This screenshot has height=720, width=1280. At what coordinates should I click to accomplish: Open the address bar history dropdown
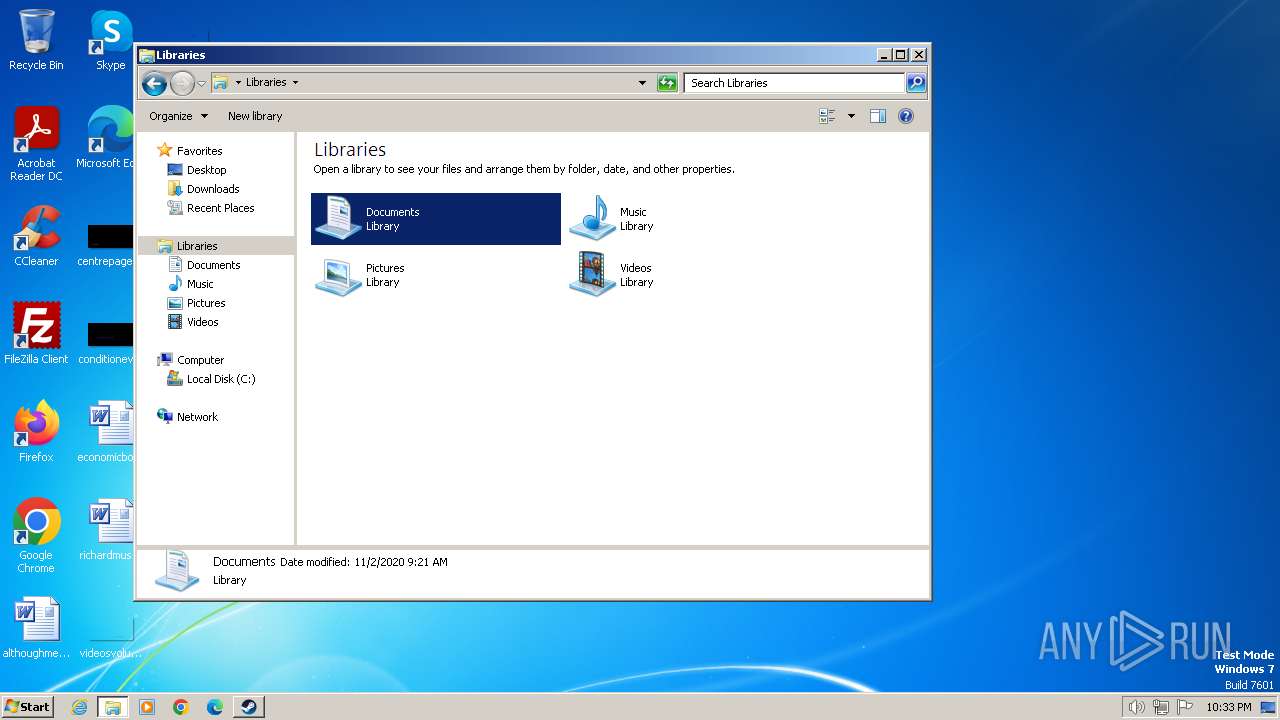point(642,83)
